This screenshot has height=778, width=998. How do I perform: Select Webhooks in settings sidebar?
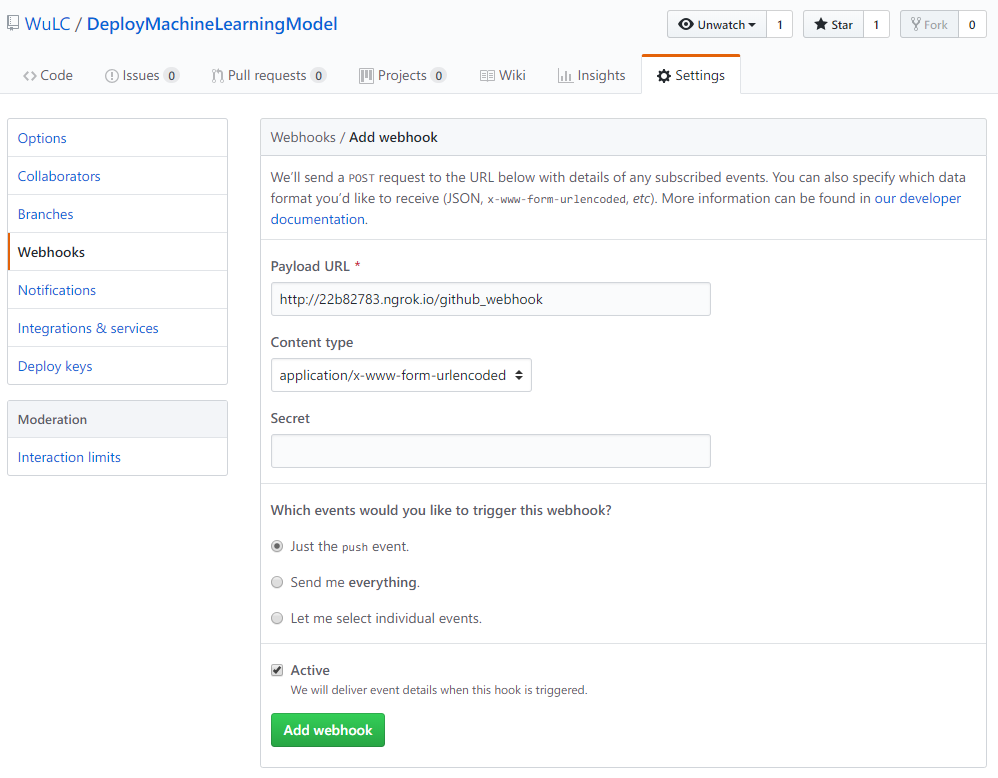pyautogui.click(x=117, y=252)
